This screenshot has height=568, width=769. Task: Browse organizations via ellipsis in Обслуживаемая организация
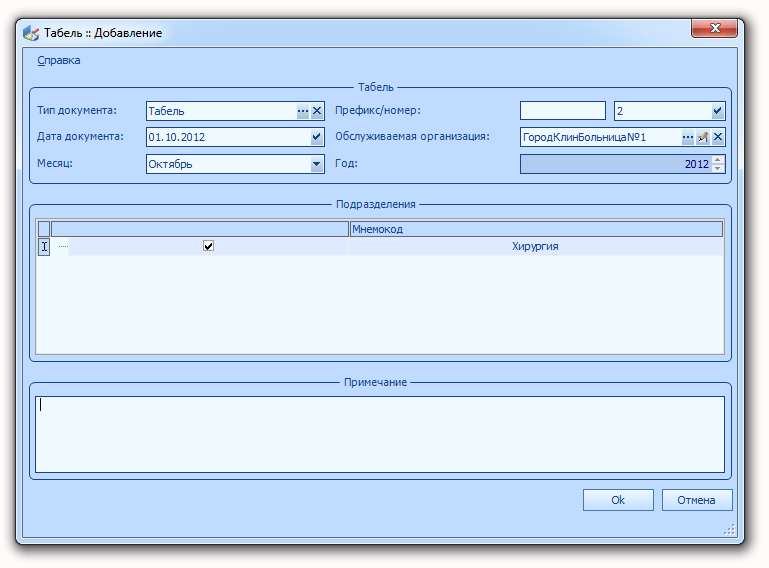coord(688,137)
